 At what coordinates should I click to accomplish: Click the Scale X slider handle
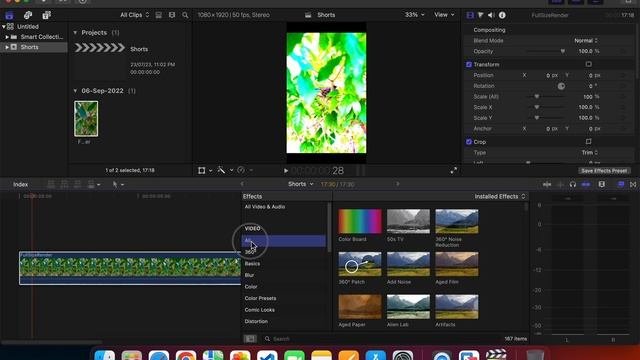(x=537, y=107)
